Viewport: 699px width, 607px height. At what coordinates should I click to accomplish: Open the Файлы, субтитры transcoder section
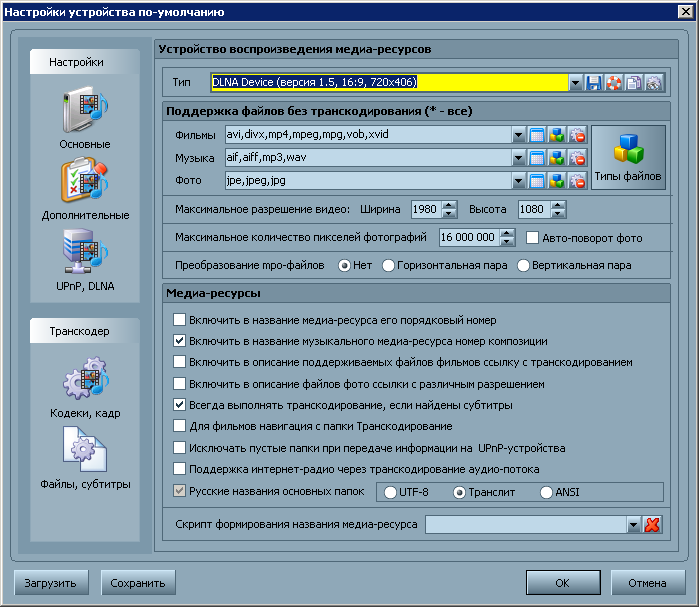(85, 458)
